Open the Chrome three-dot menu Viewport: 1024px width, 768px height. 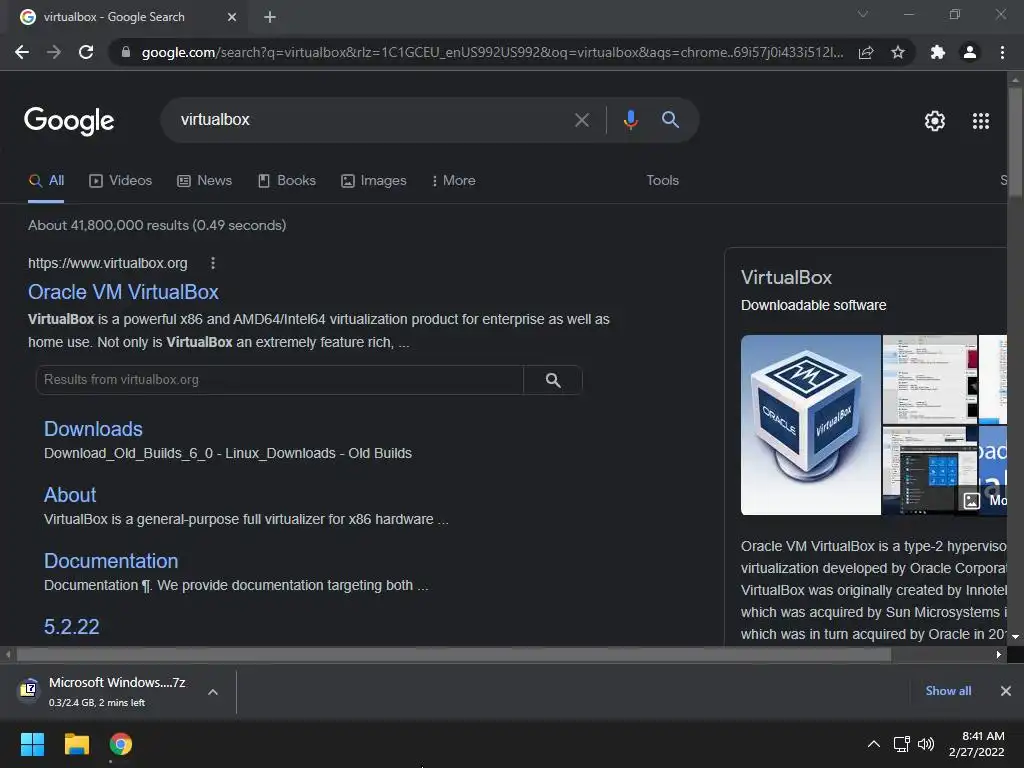[1002, 52]
